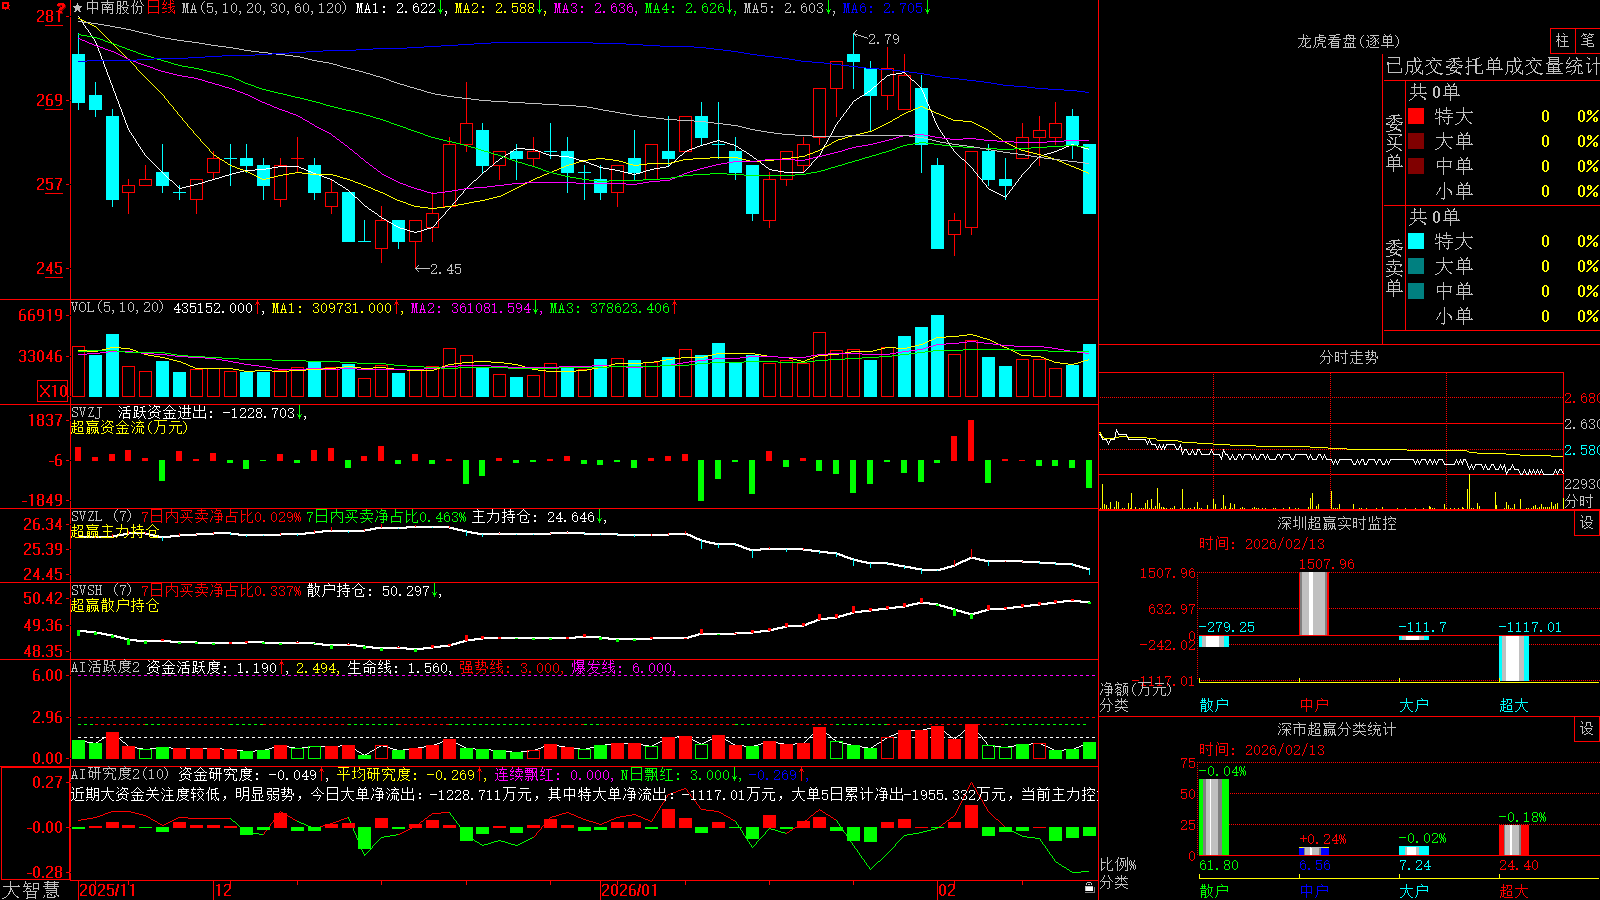Click the 已成交委托单成交量统计 header
1600x900 pixels.
(1492, 66)
